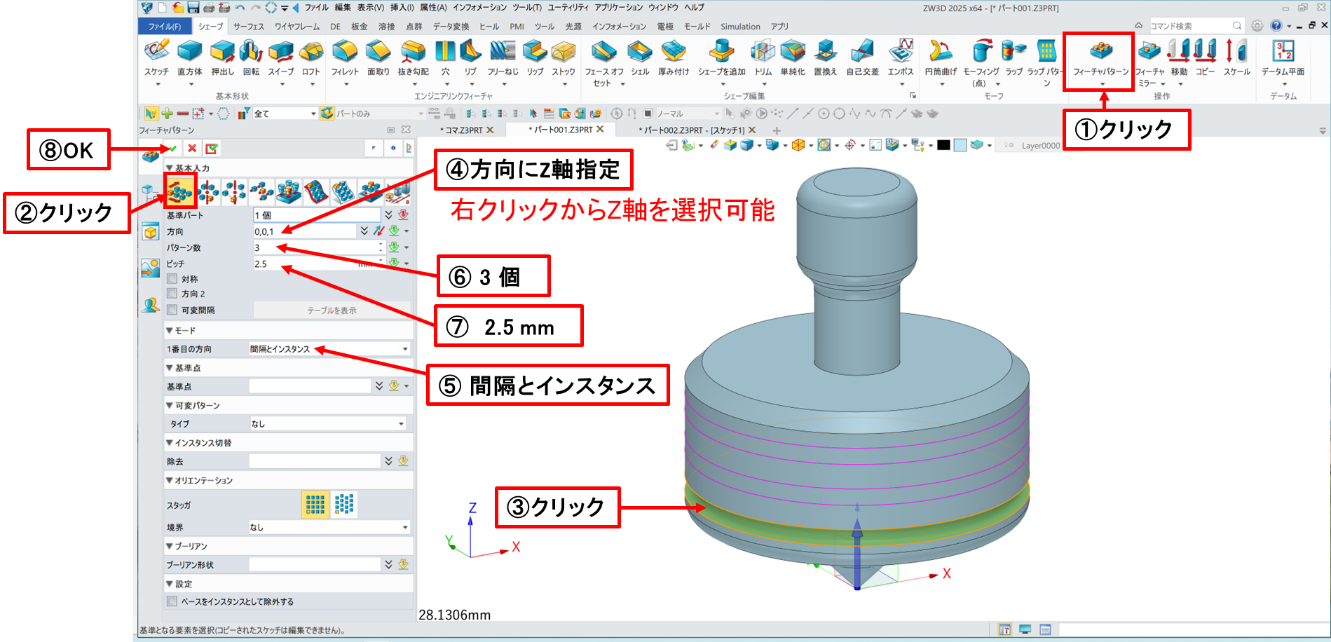Open the サーフェス ribbon tab
This screenshot has height=642, width=1331.
[250, 26]
